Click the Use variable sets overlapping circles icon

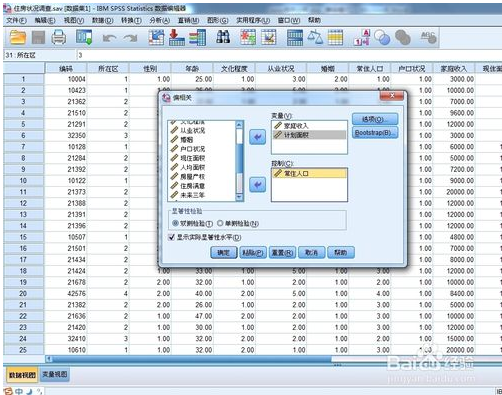coord(382,37)
